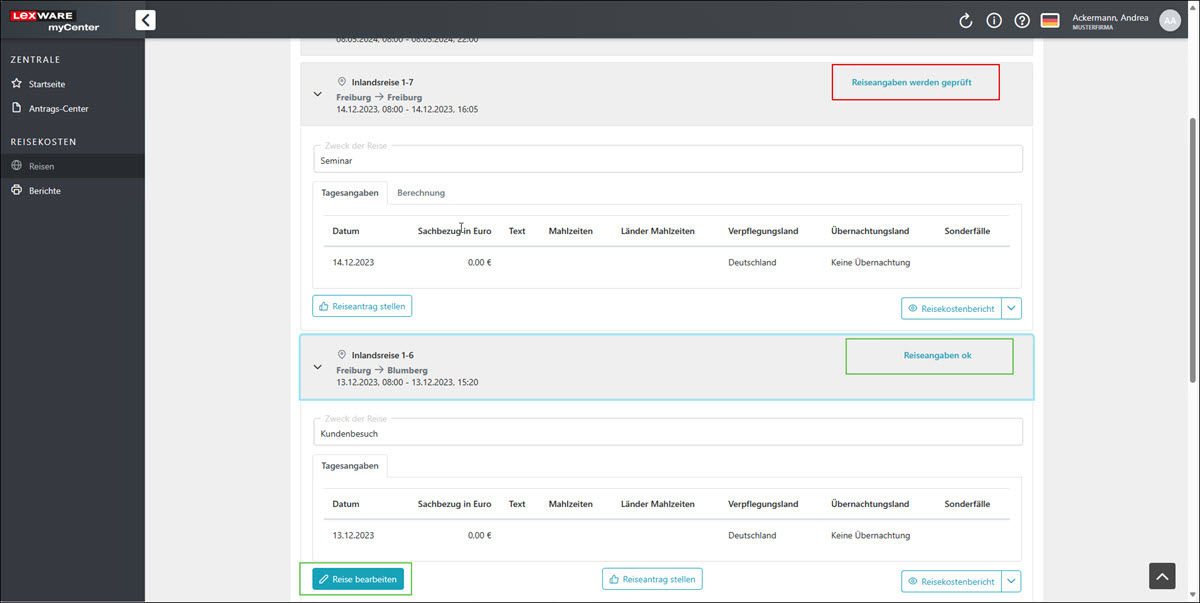This screenshot has width=1200, height=603.
Task: Switch to the Berechnung tab
Action: (x=420, y=192)
